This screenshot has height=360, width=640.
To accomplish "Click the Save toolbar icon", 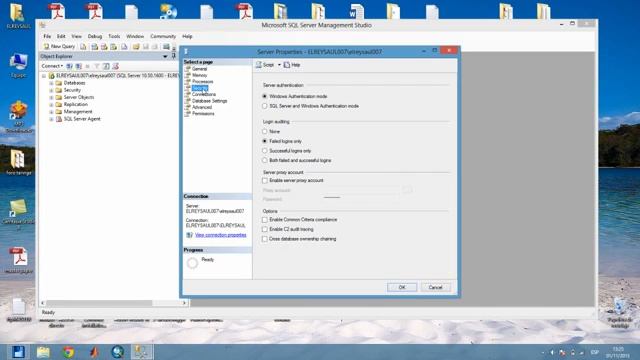I will (x=146, y=47).
